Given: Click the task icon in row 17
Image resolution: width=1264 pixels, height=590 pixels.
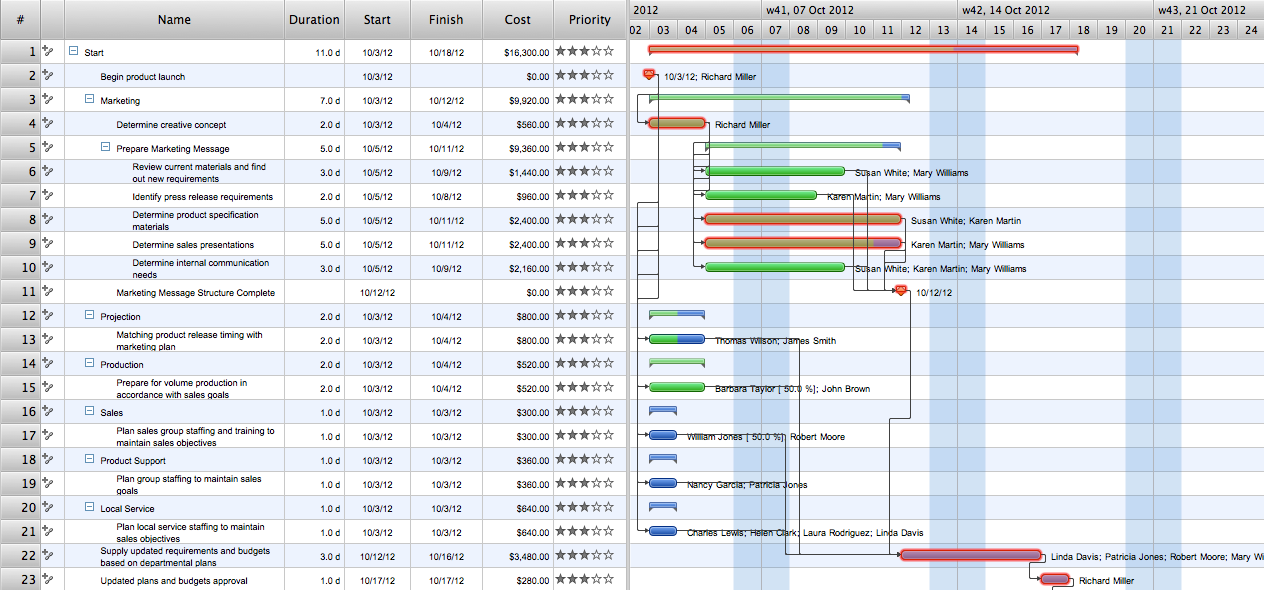Looking at the screenshot, I should click(x=47, y=436).
